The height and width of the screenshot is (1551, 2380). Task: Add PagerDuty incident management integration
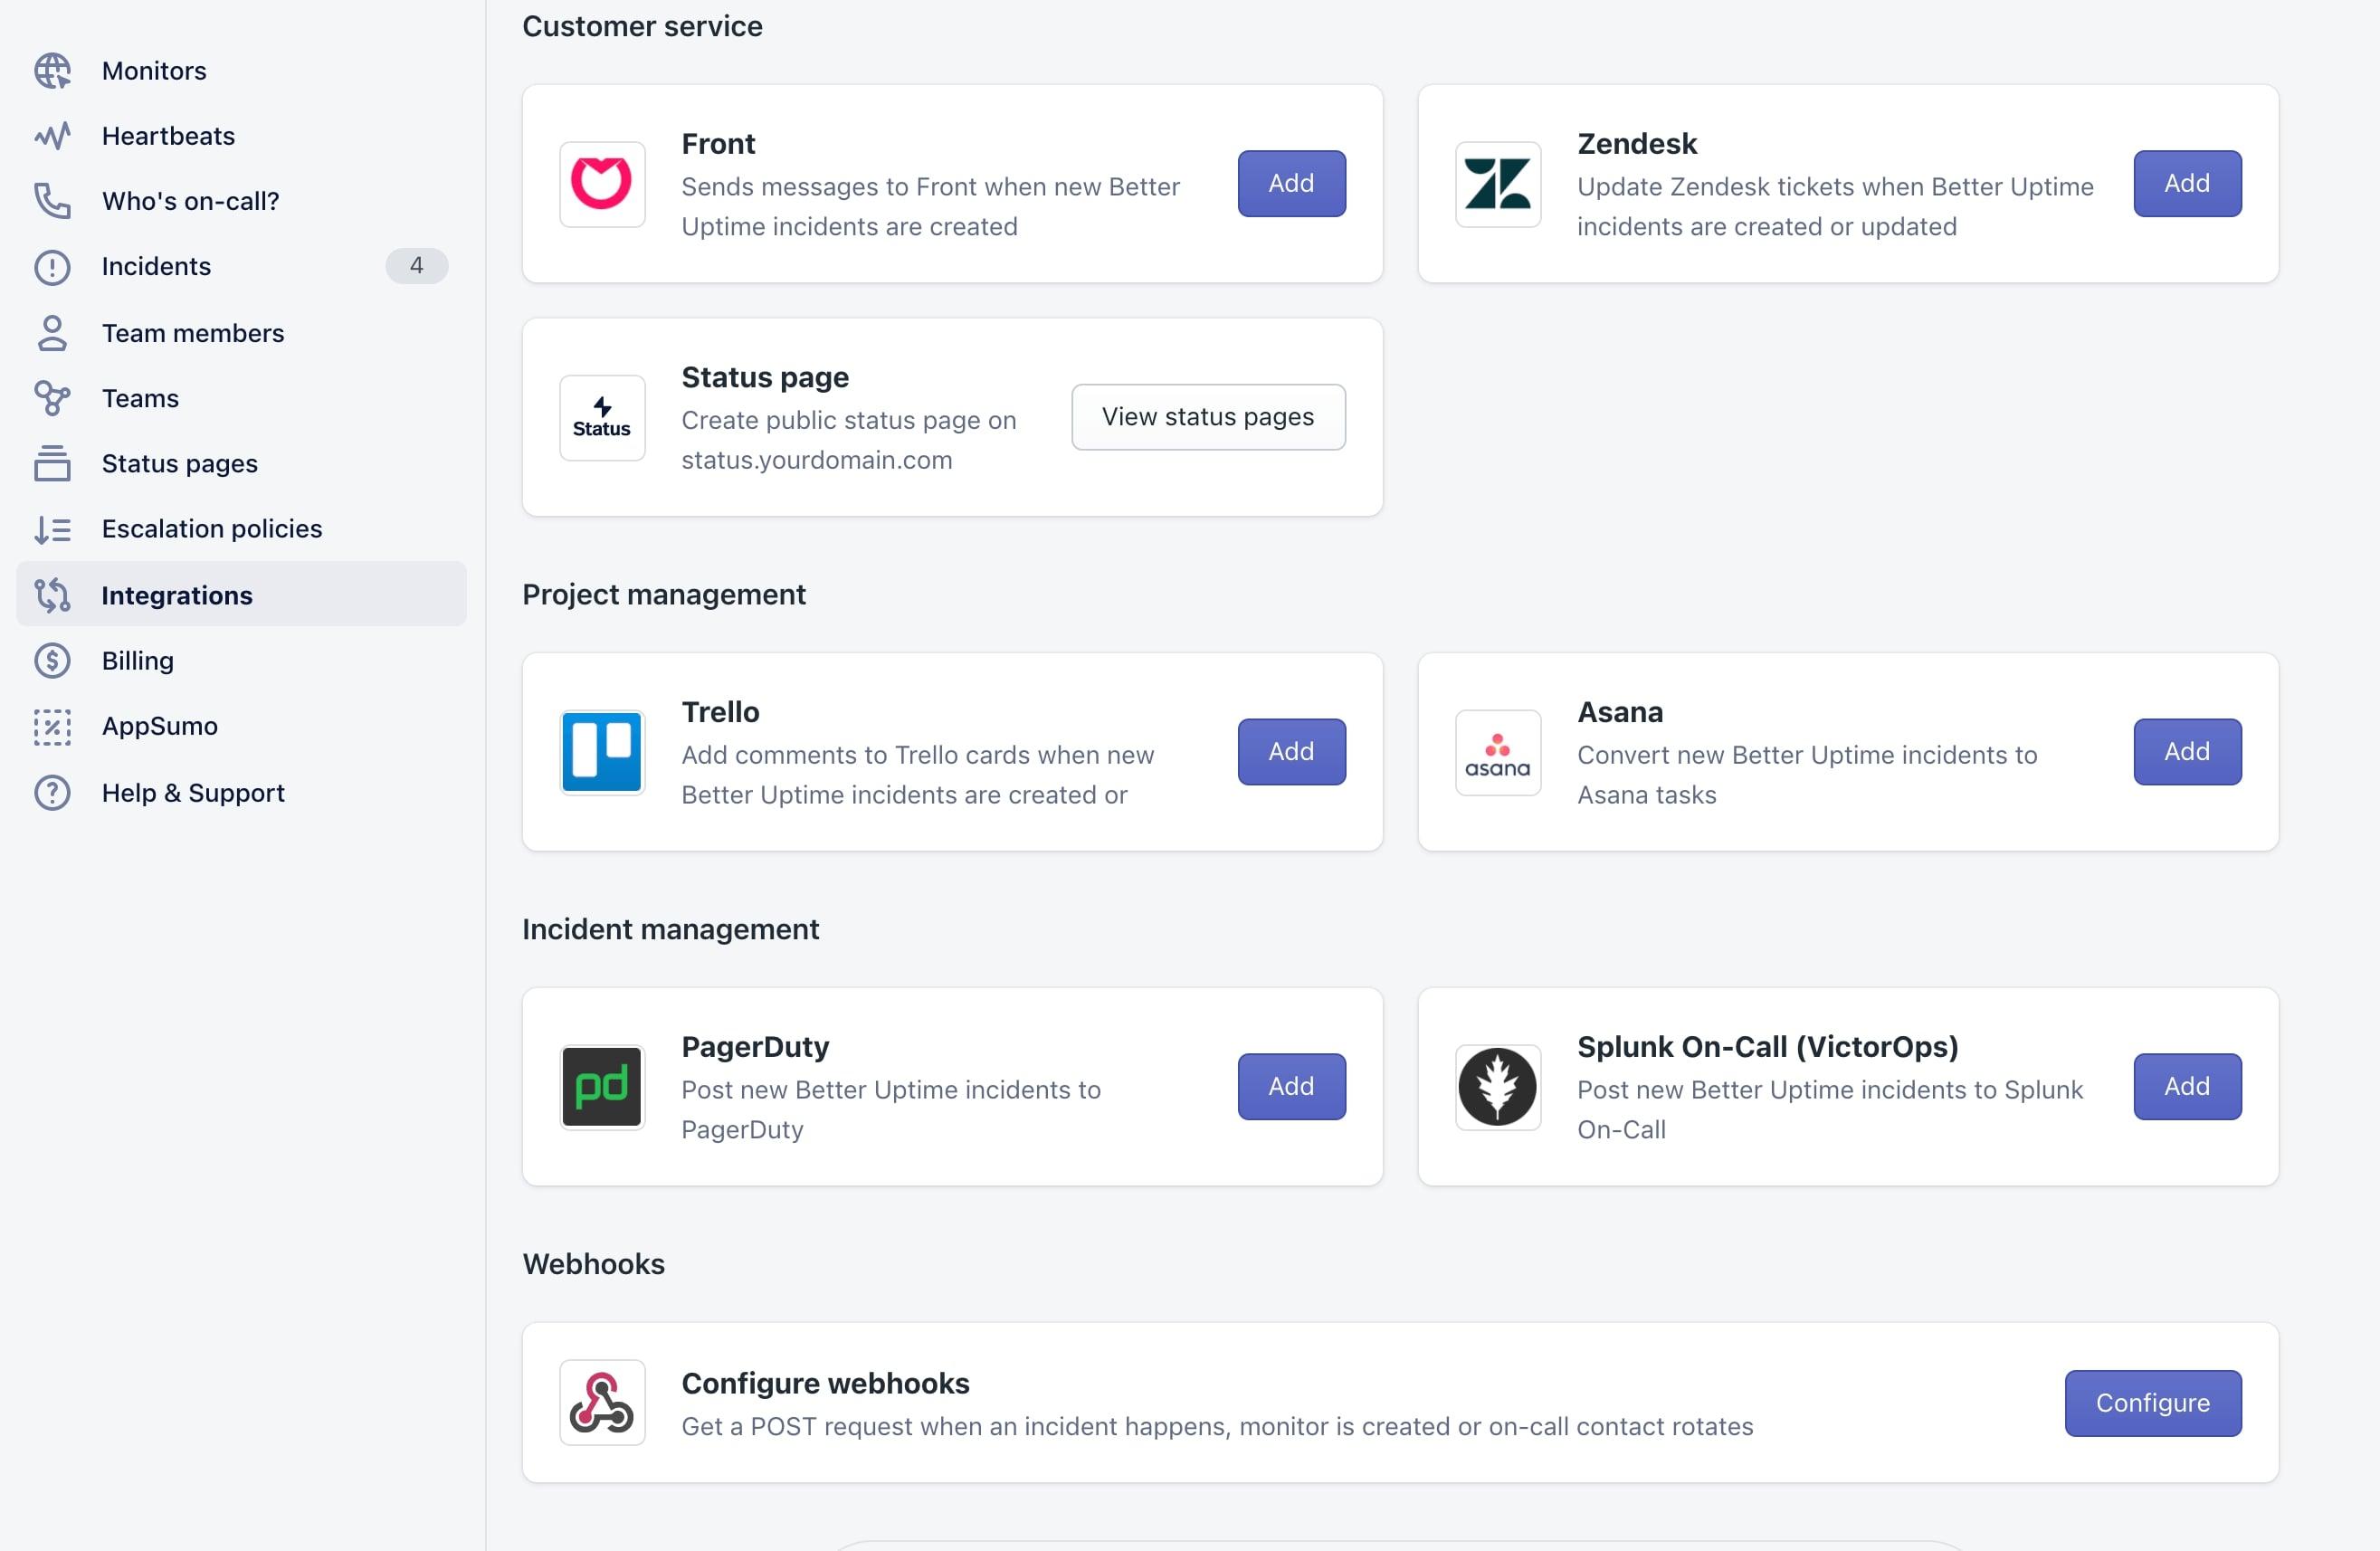[1290, 1084]
